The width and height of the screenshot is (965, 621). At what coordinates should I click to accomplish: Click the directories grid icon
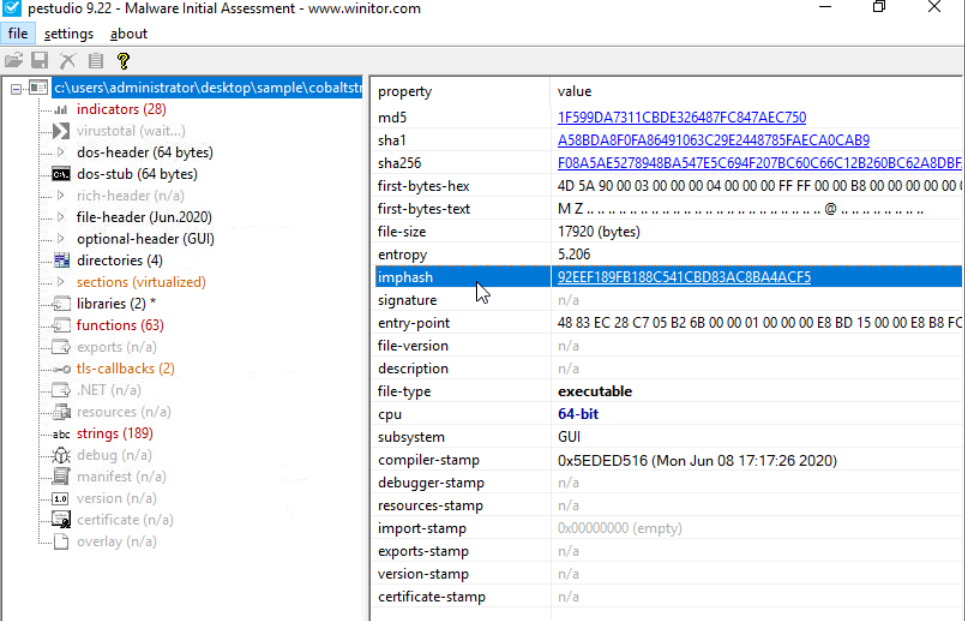(x=61, y=261)
